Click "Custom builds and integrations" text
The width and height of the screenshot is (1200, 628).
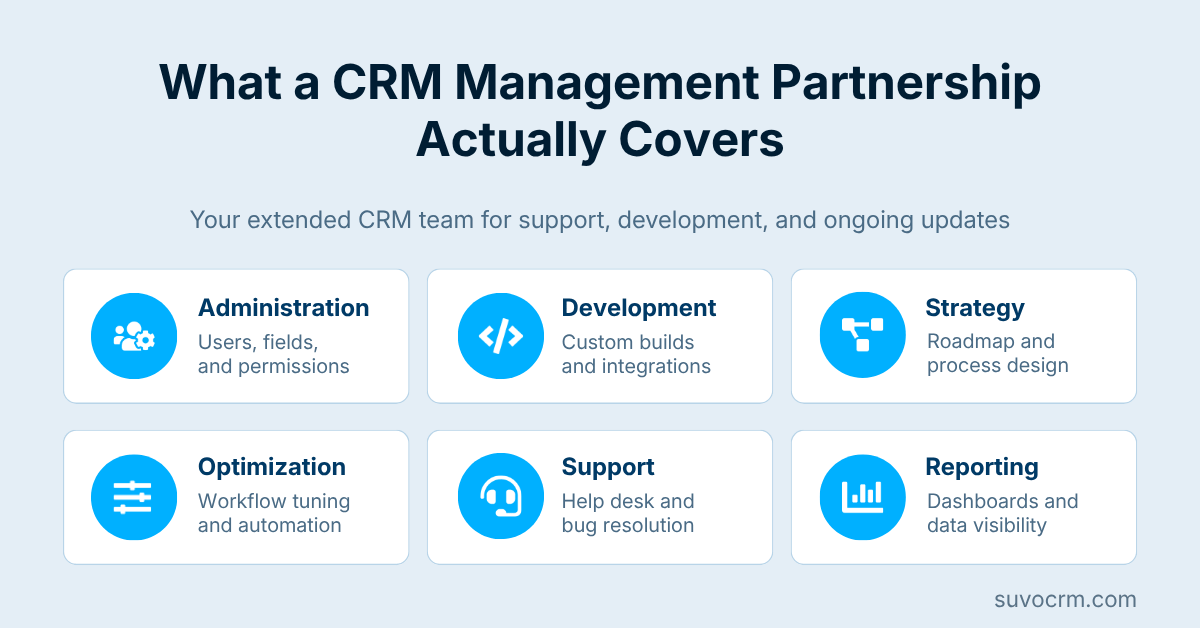click(636, 354)
